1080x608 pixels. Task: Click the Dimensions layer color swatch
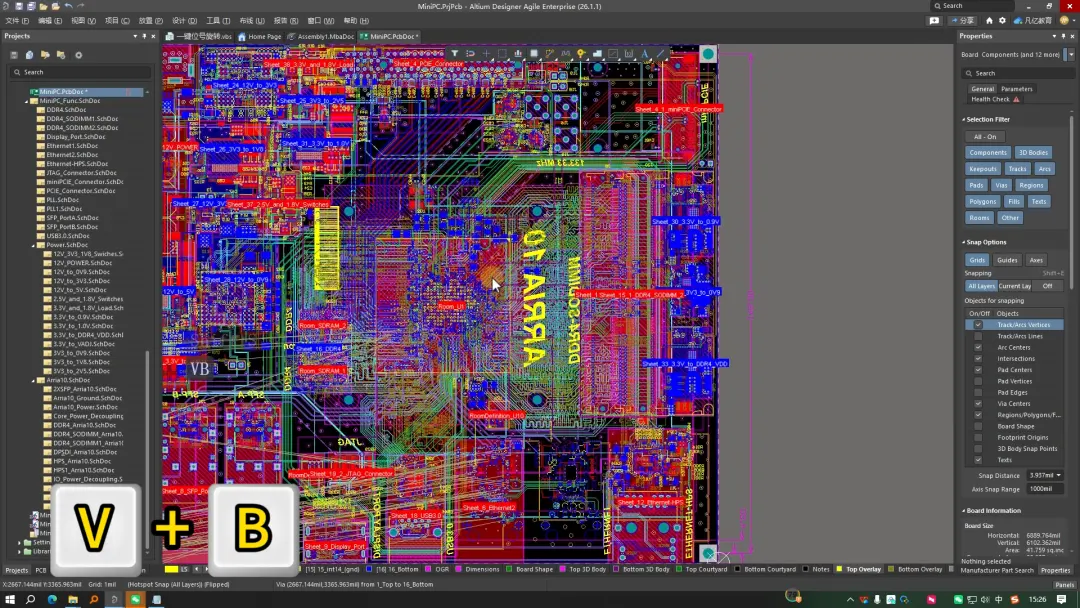tap(458, 569)
